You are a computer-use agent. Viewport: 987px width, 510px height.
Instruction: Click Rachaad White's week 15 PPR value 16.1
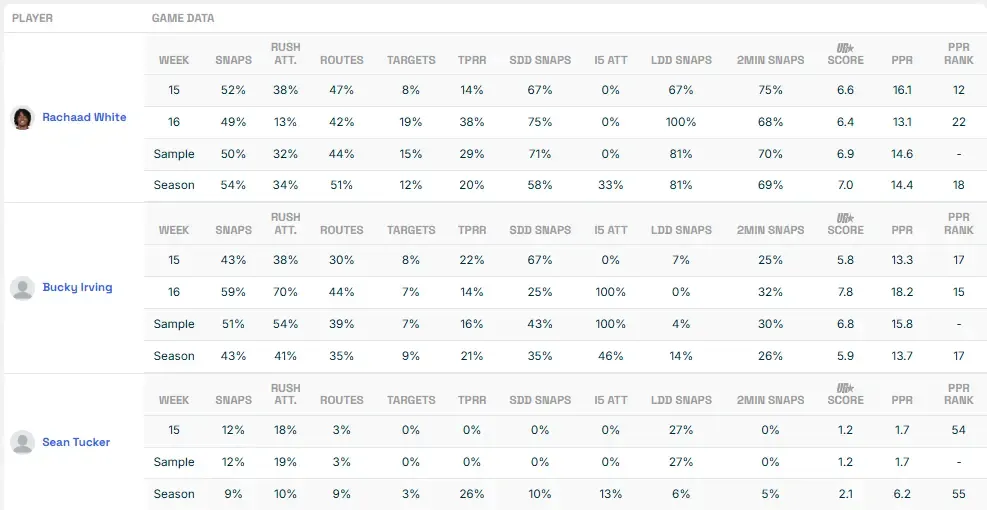(x=902, y=90)
